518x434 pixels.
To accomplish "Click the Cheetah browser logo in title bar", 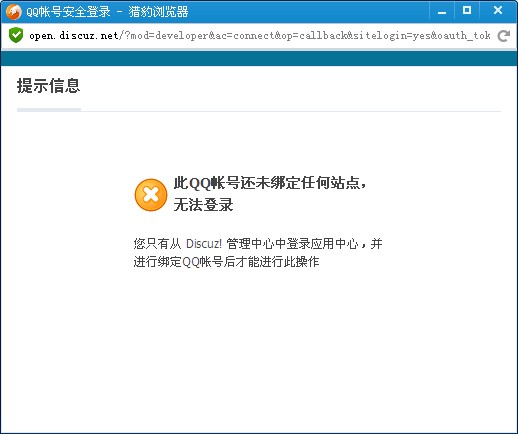I will 14,11.
